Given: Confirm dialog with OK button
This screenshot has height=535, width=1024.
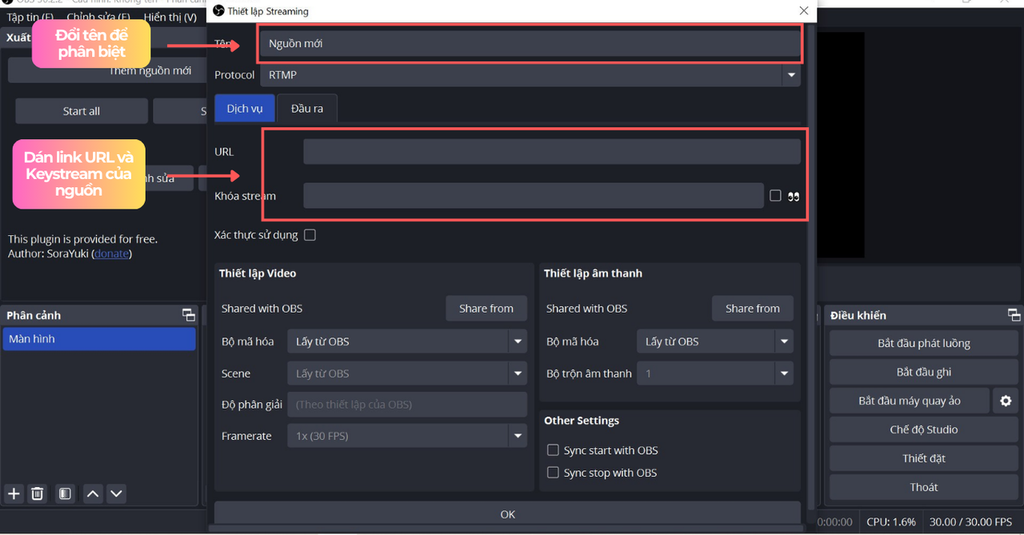Looking at the screenshot, I should click(x=507, y=514).
